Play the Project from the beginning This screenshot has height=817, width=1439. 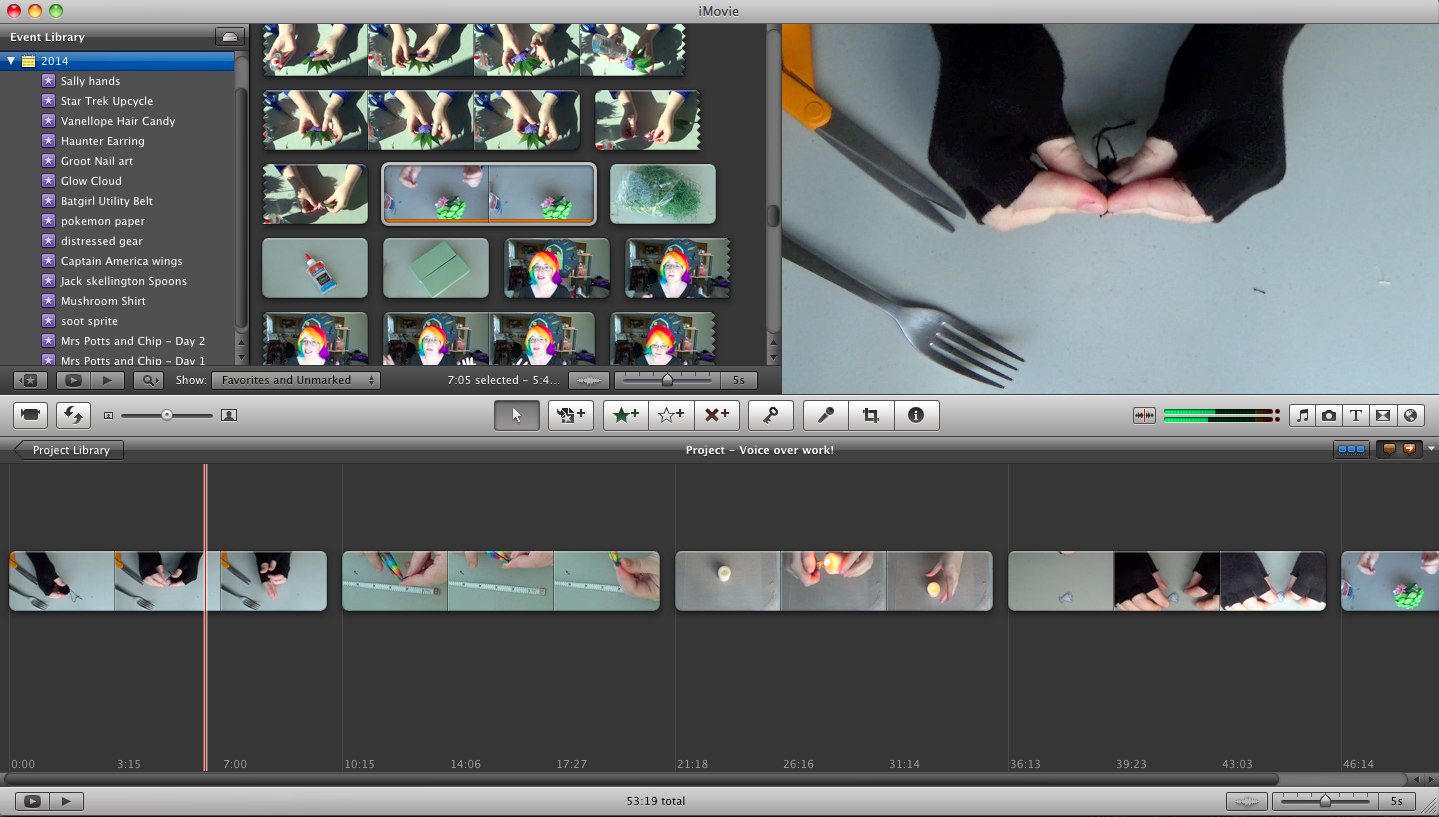coord(66,801)
